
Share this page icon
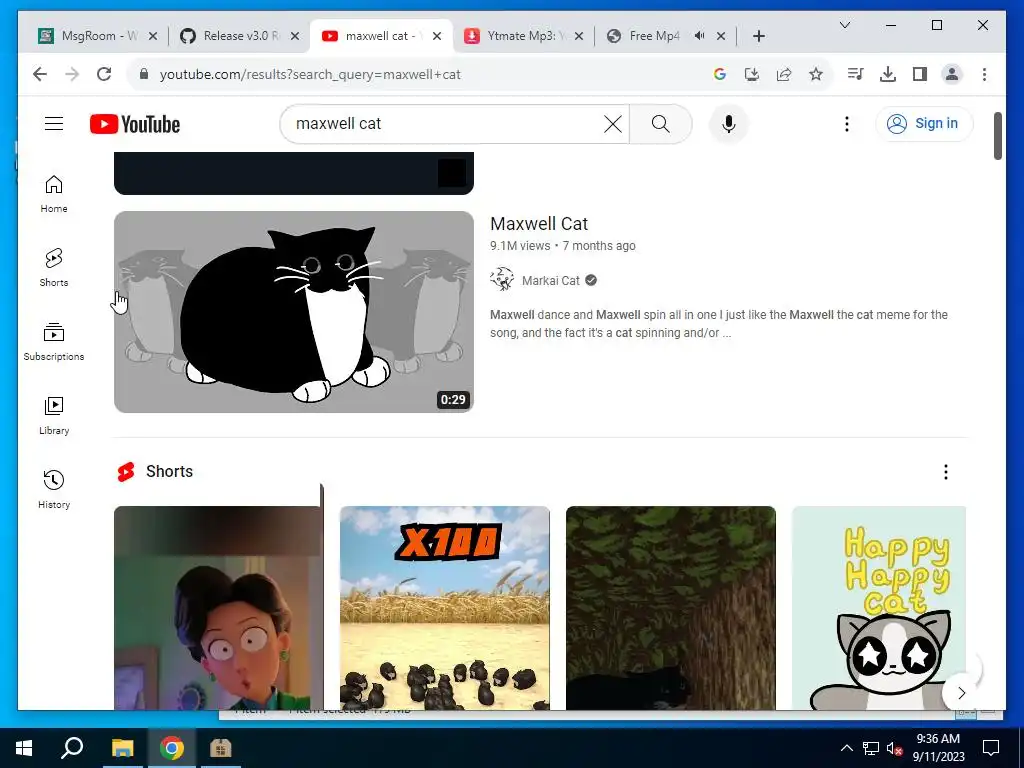click(784, 74)
